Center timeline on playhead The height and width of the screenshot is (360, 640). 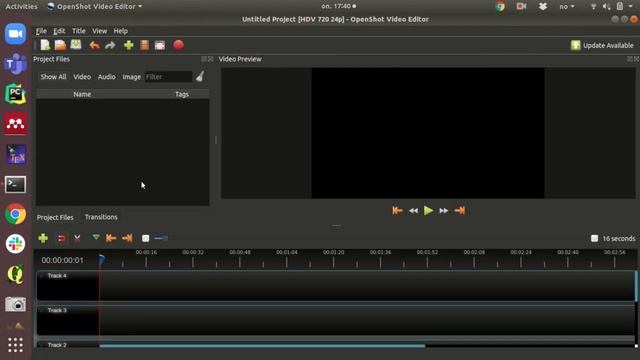(x=145, y=238)
